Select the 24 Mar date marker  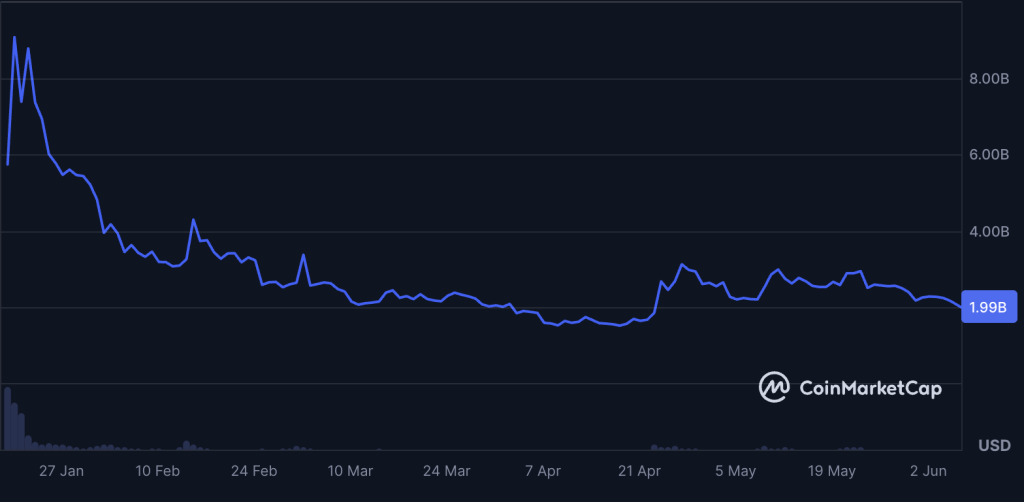point(446,471)
